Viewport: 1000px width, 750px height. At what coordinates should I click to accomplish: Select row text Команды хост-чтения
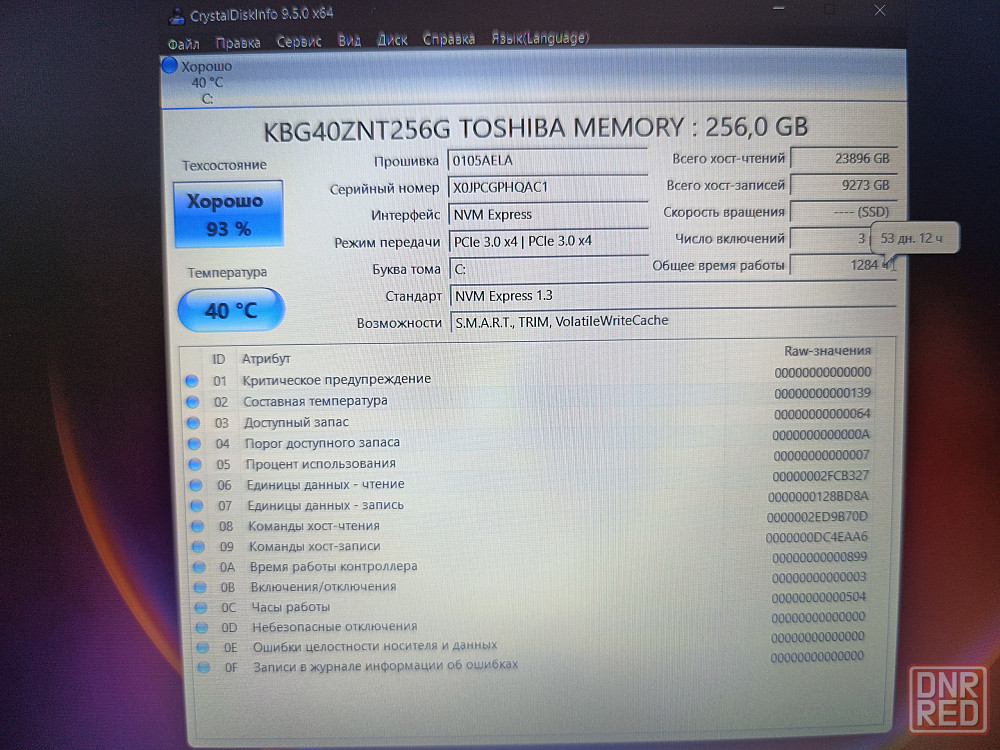[314, 526]
